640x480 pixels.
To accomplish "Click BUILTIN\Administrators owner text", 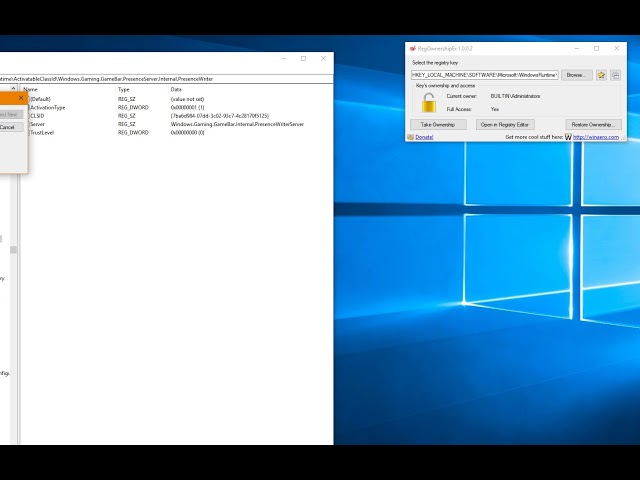I will click(x=515, y=96).
